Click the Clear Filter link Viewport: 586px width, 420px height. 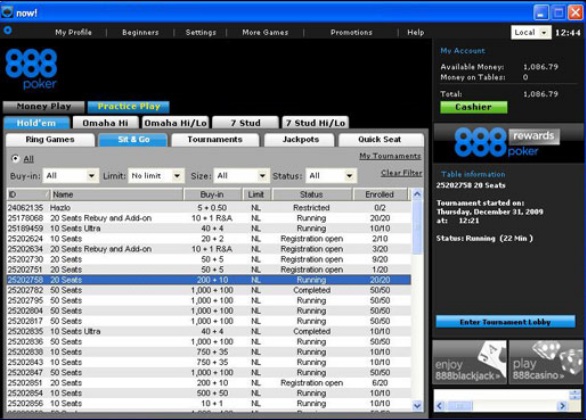tap(401, 173)
